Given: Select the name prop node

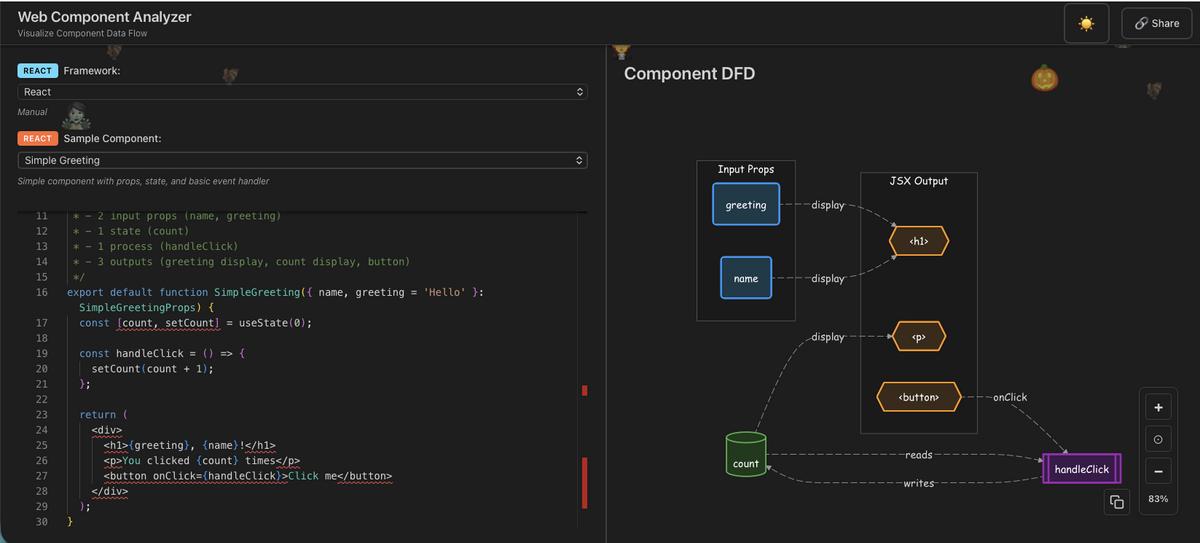Looking at the screenshot, I should [746, 278].
